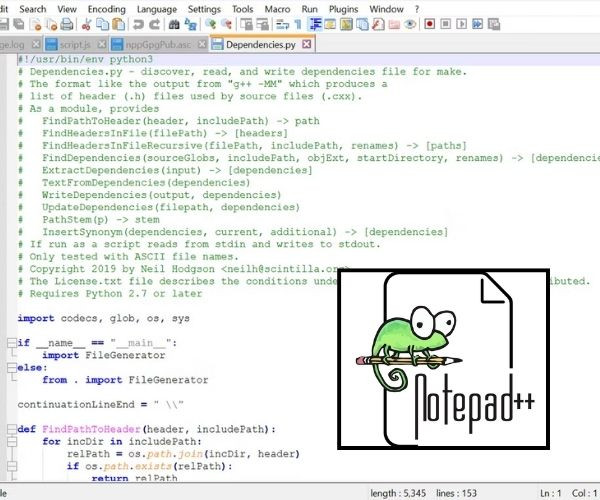Image resolution: width=600 pixels, height=500 pixels.
Task: Toggle Word Wrap in toolbar
Action: pyautogui.click(x=282, y=24)
